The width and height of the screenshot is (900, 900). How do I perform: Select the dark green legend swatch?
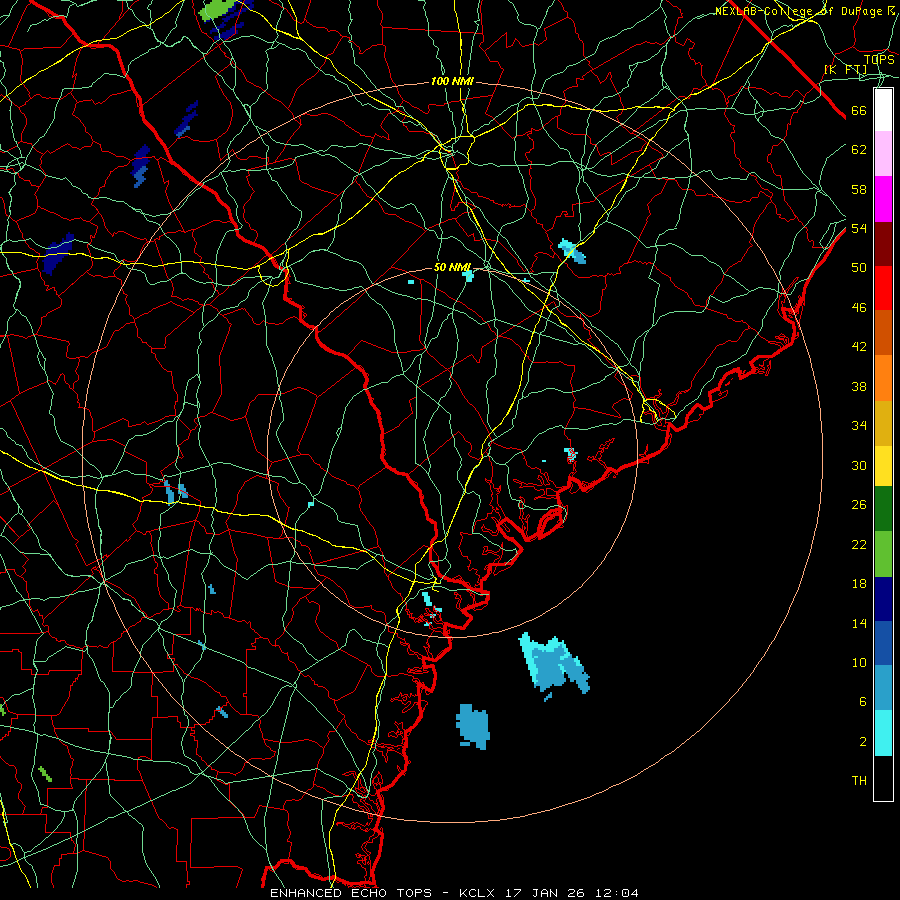coord(883,509)
